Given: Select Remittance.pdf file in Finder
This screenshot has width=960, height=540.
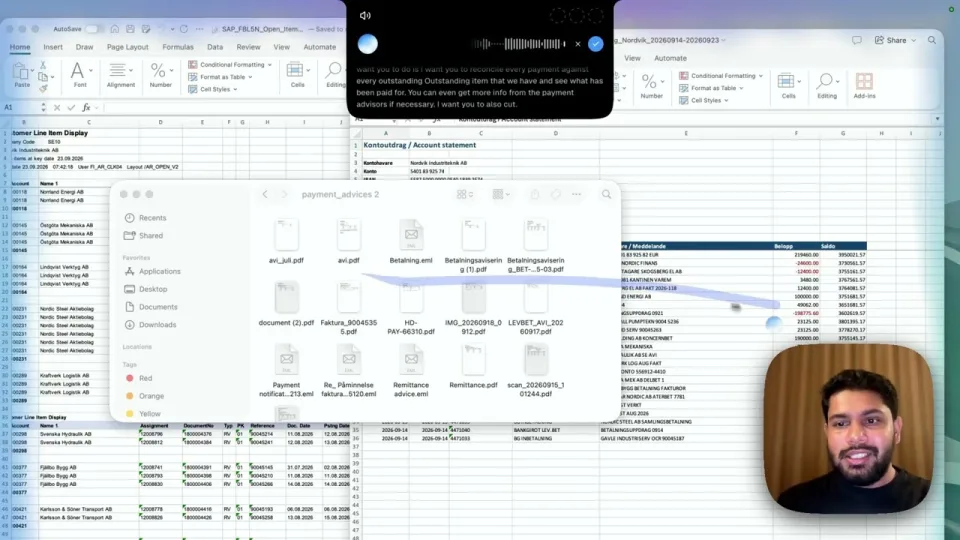Looking at the screenshot, I should 473,366.
